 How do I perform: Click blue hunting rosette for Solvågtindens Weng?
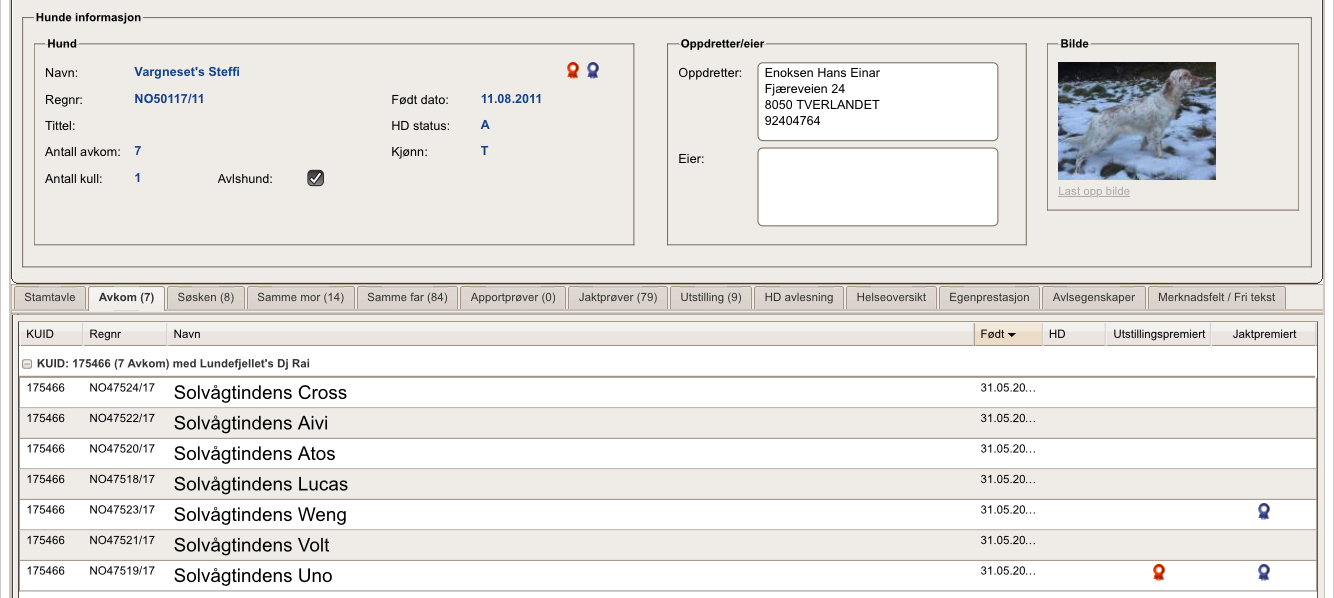pyautogui.click(x=1264, y=511)
